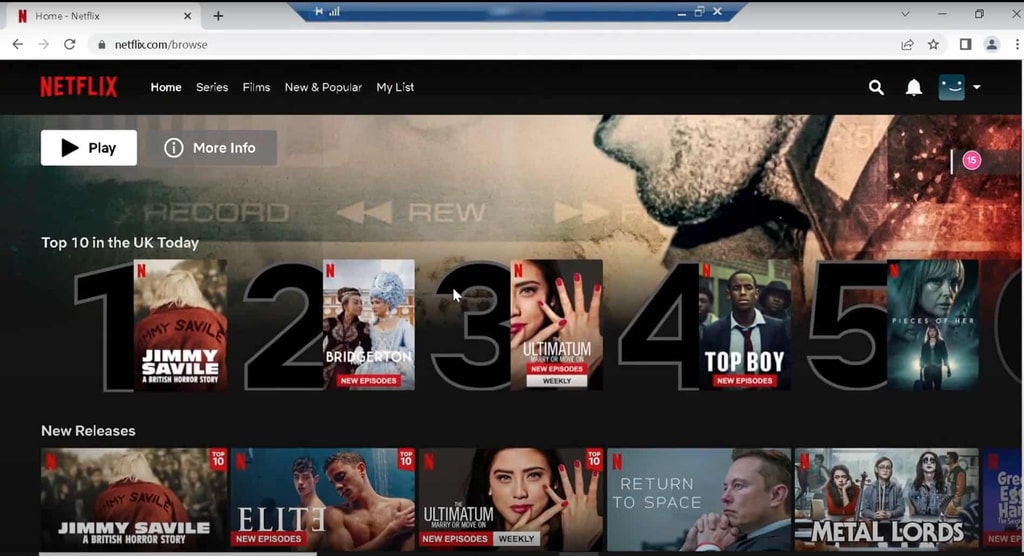The width and height of the screenshot is (1024, 556).
Task: Open Jimmy Savile in New Releases
Action: click(134, 499)
